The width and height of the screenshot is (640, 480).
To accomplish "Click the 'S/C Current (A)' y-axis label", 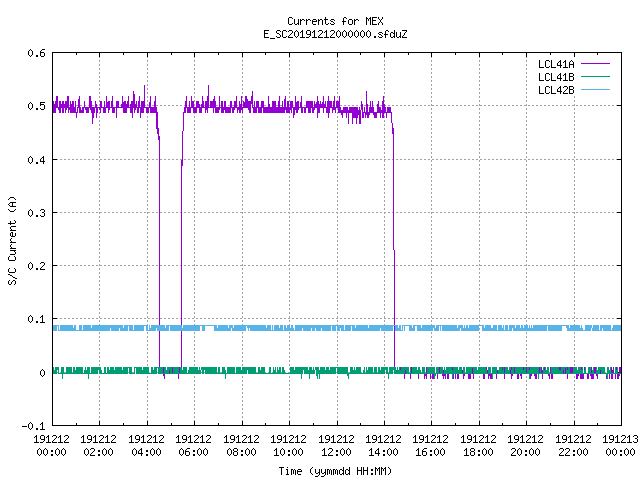I will (x=13, y=240).
